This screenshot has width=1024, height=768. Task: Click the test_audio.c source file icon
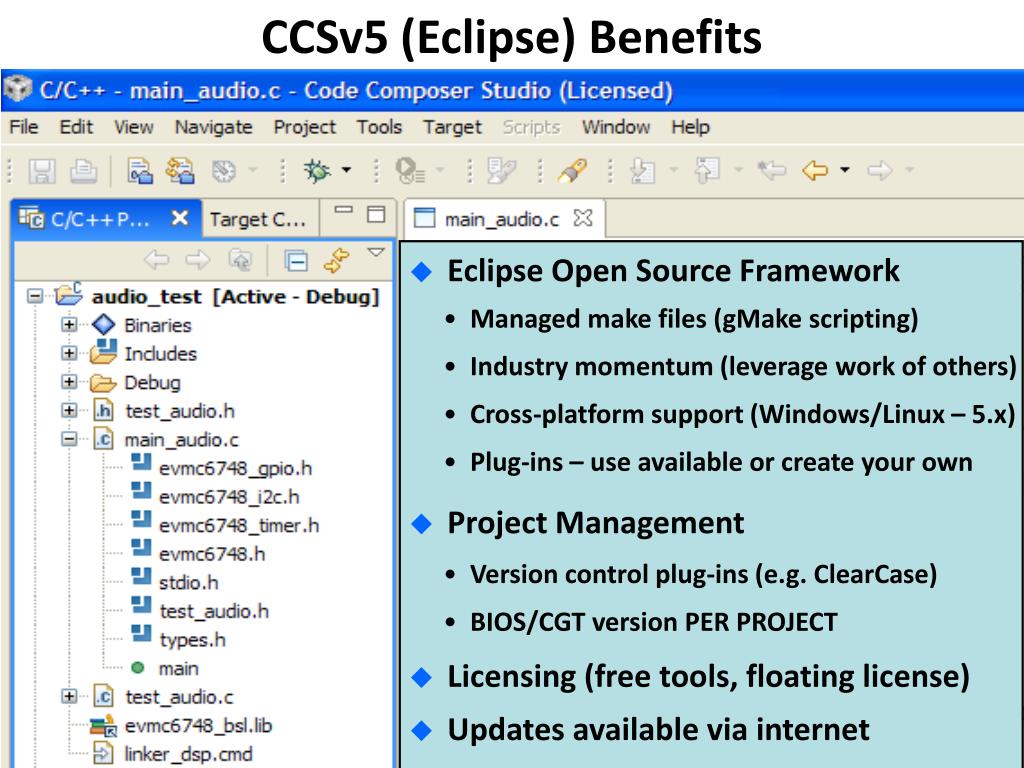(103, 696)
